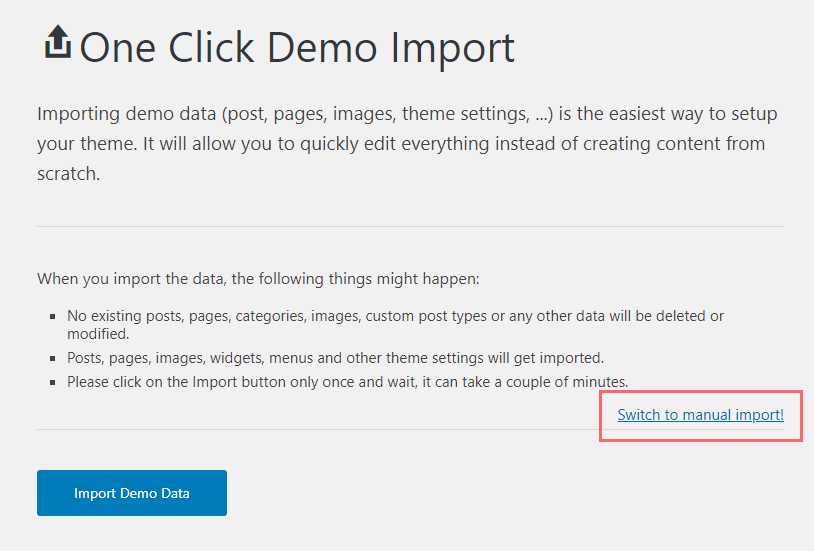Click the horizontal divider below the intro paragraph
814x551 pixels.
point(410,226)
